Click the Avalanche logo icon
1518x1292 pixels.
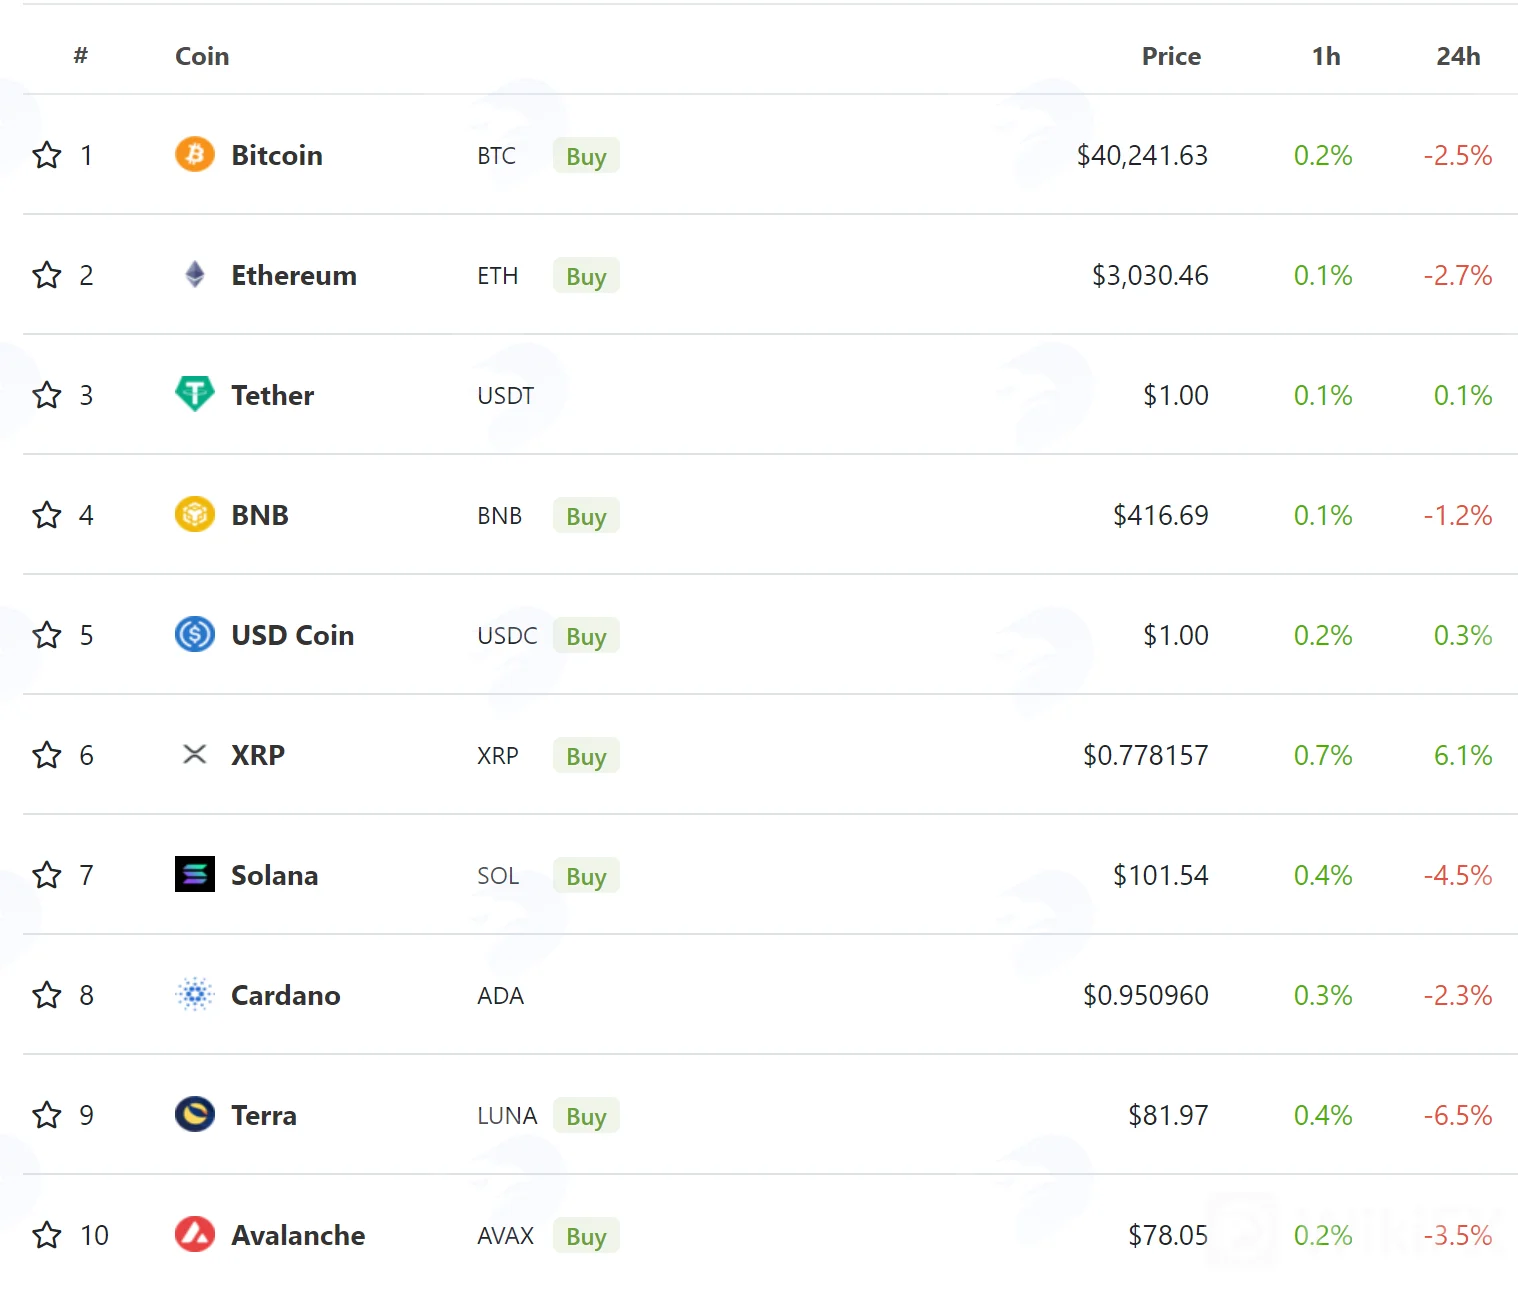pos(195,1235)
